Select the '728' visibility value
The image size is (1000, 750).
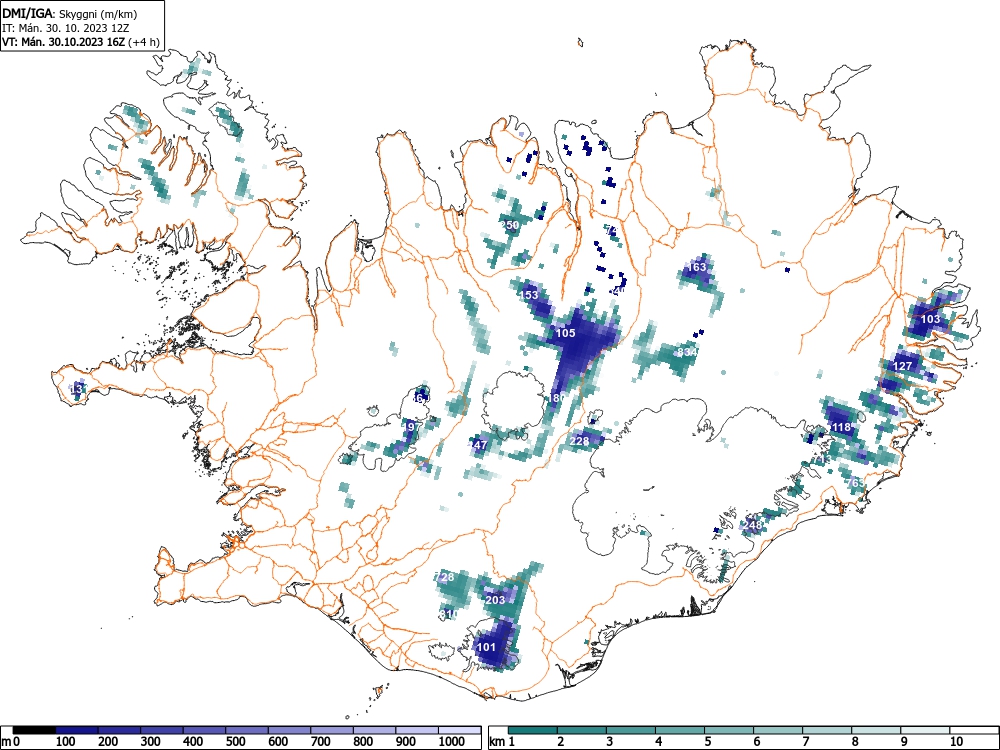coord(445,577)
